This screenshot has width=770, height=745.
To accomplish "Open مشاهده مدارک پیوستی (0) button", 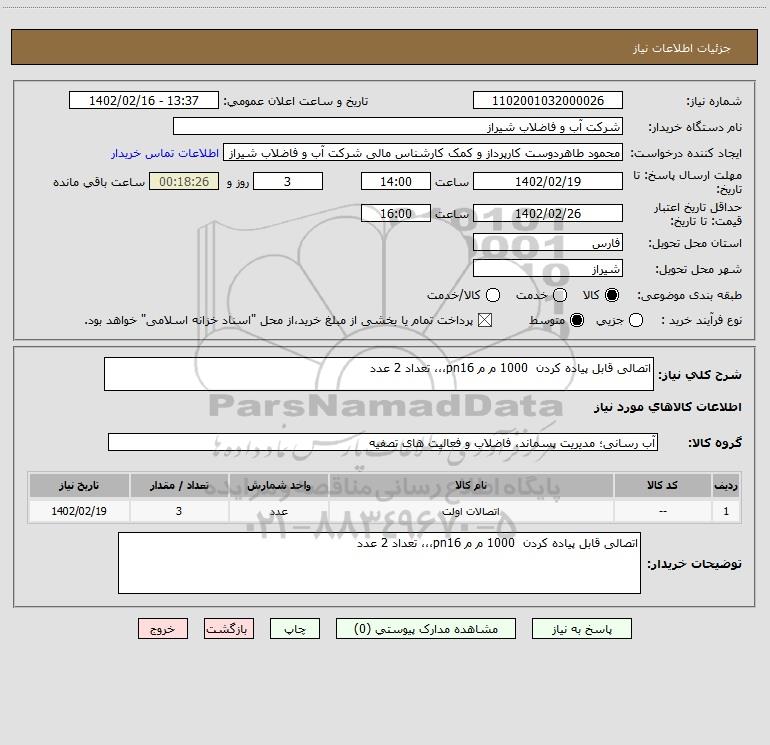I will [426, 629].
